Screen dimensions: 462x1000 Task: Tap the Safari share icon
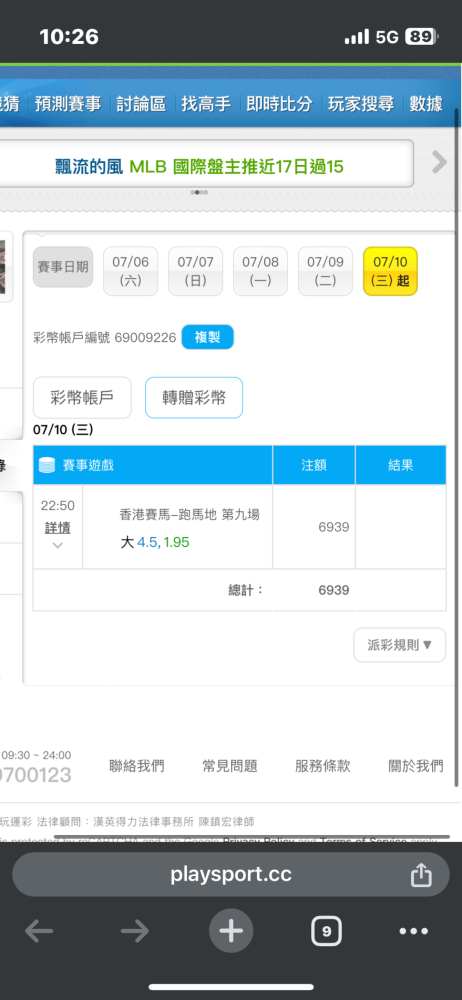[x=421, y=874]
